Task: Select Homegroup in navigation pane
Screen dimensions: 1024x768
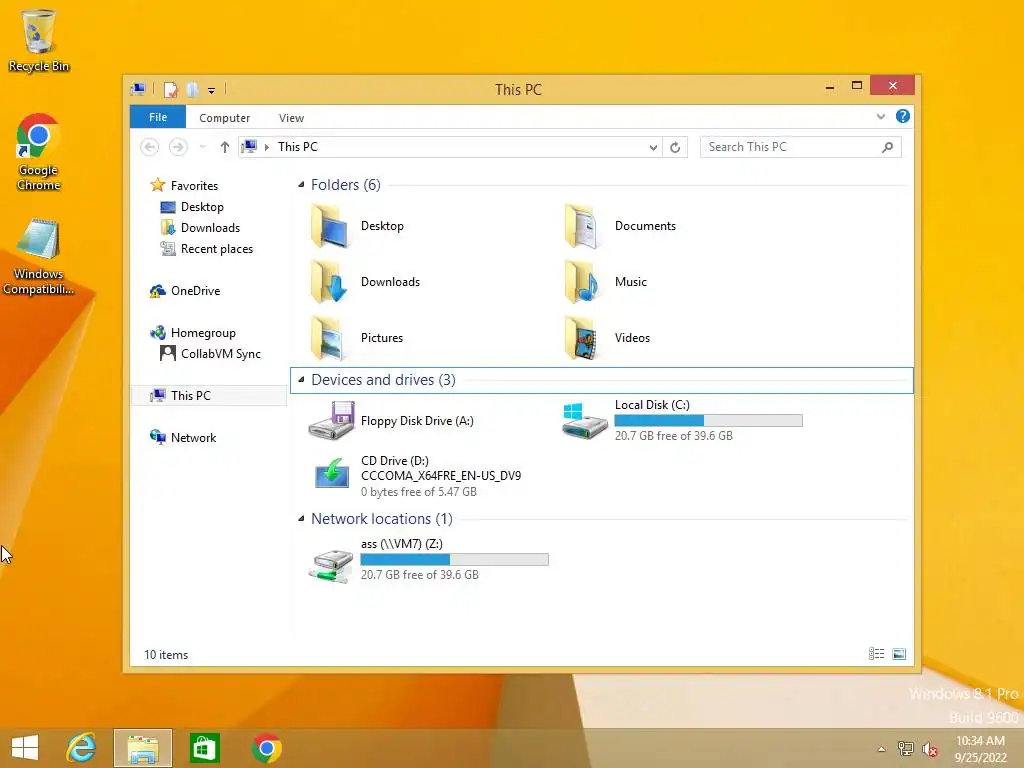Action: click(x=193, y=333)
